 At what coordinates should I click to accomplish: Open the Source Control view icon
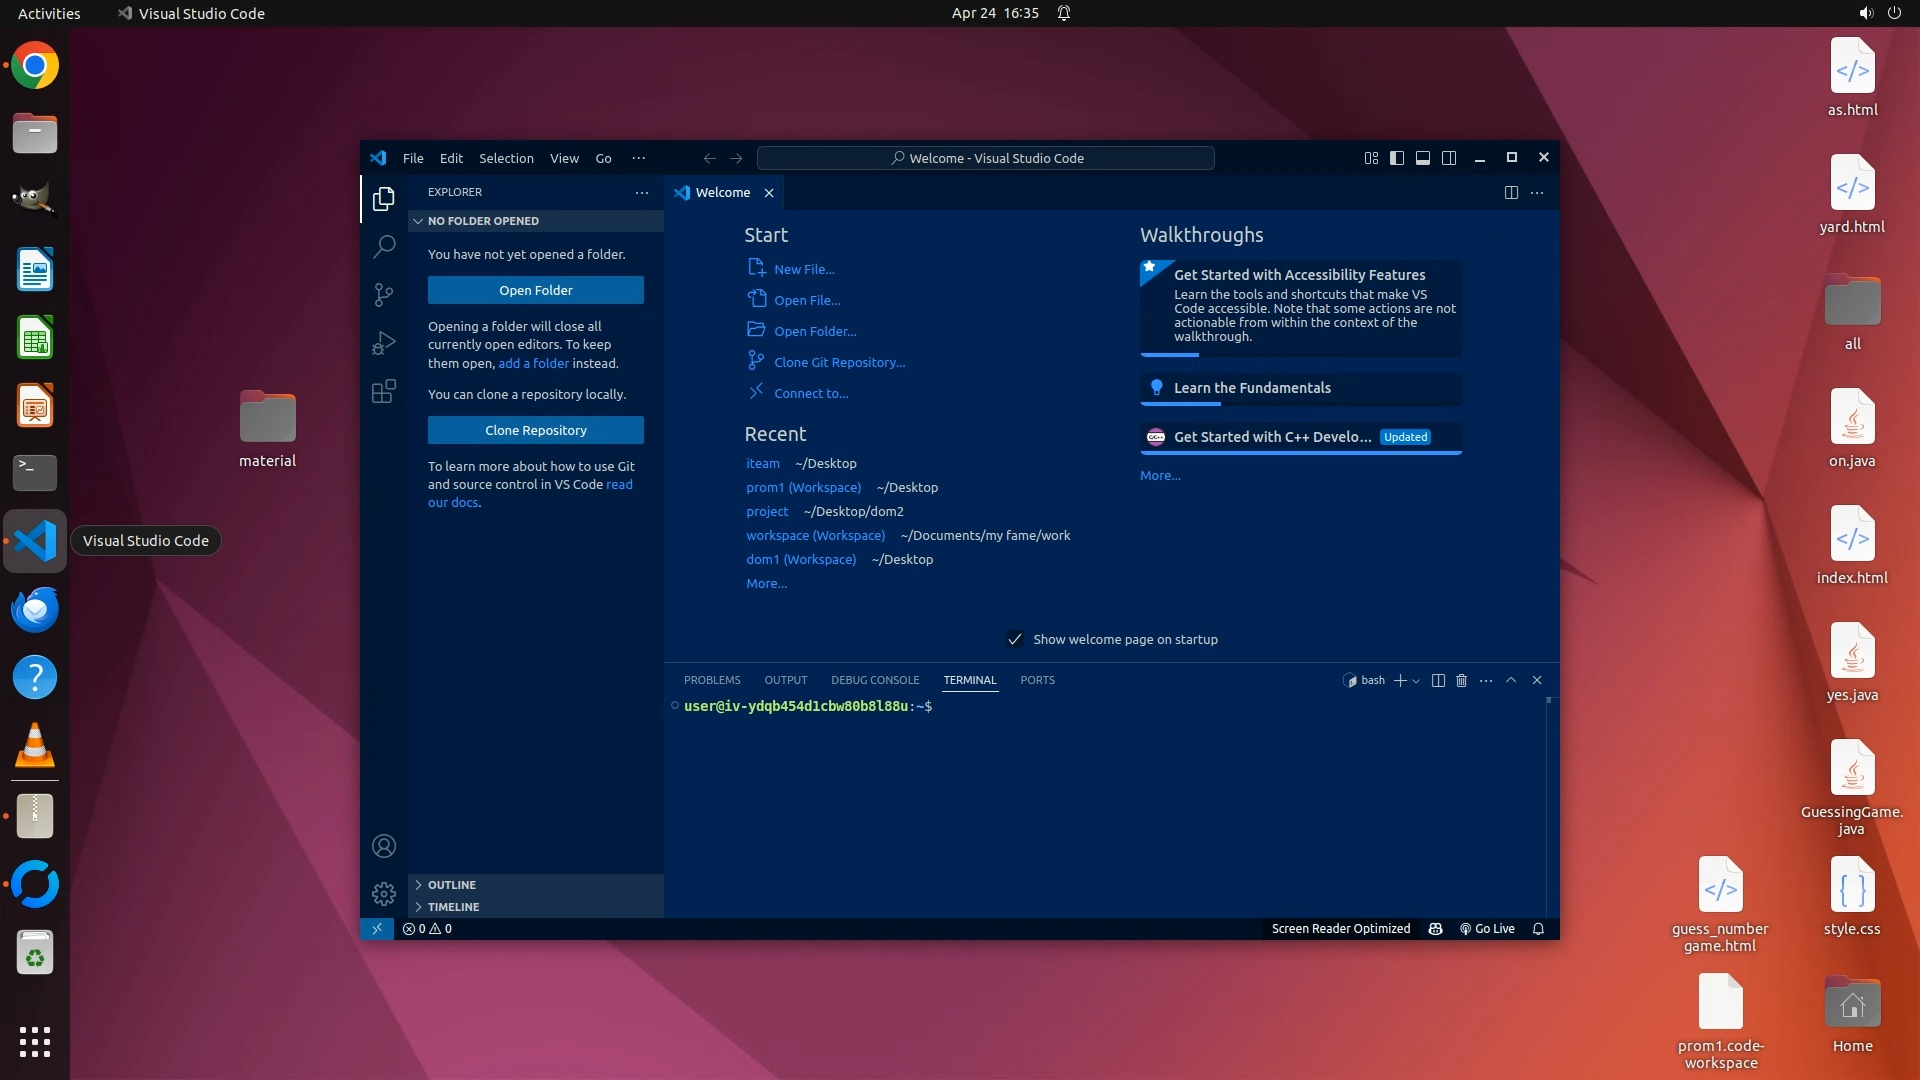[384, 294]
